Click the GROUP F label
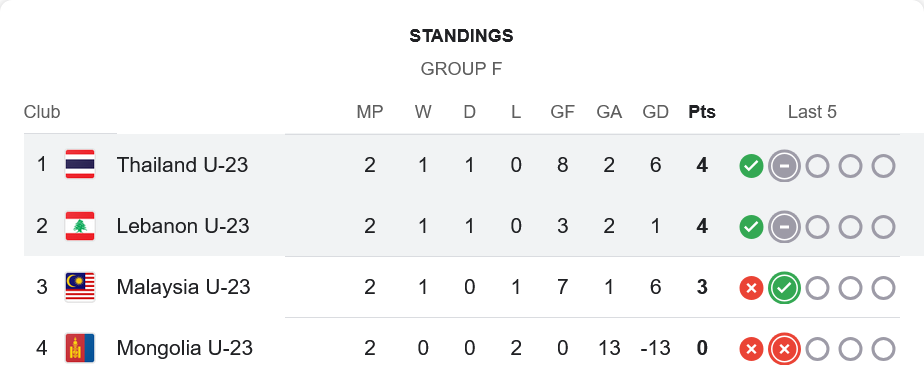 461,69
